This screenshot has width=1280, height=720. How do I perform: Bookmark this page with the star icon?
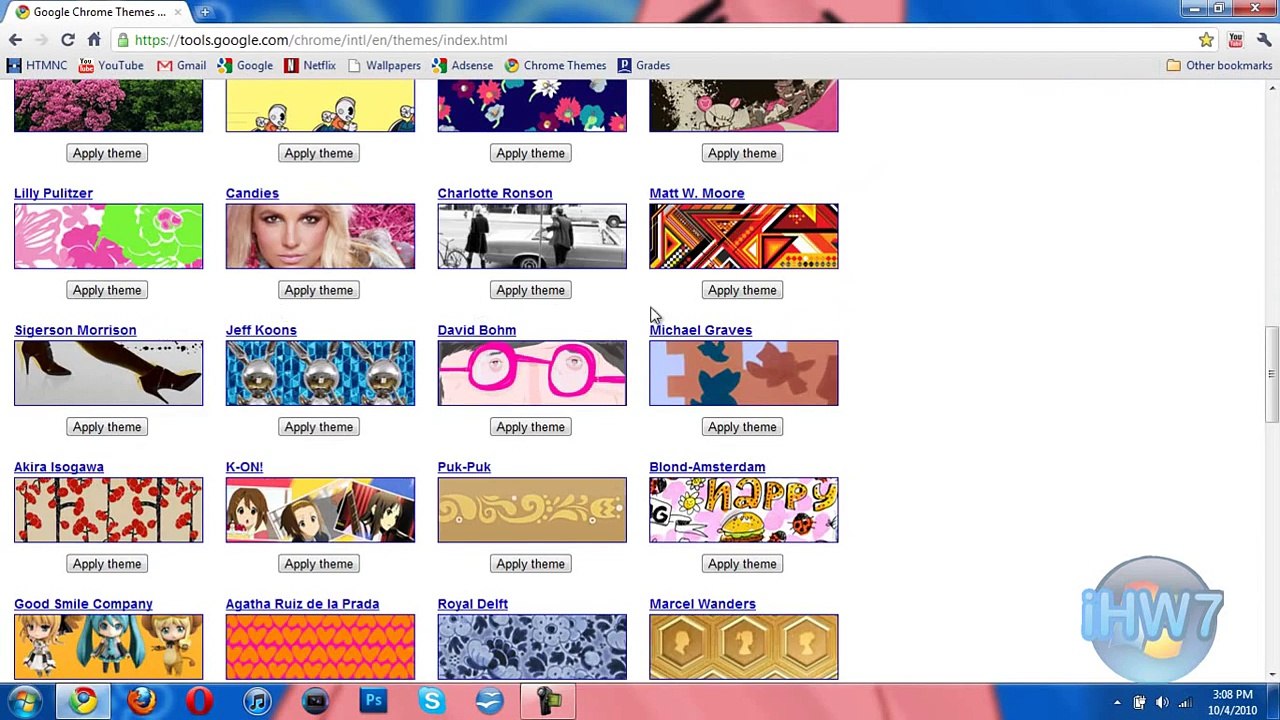coord(1206,40)
